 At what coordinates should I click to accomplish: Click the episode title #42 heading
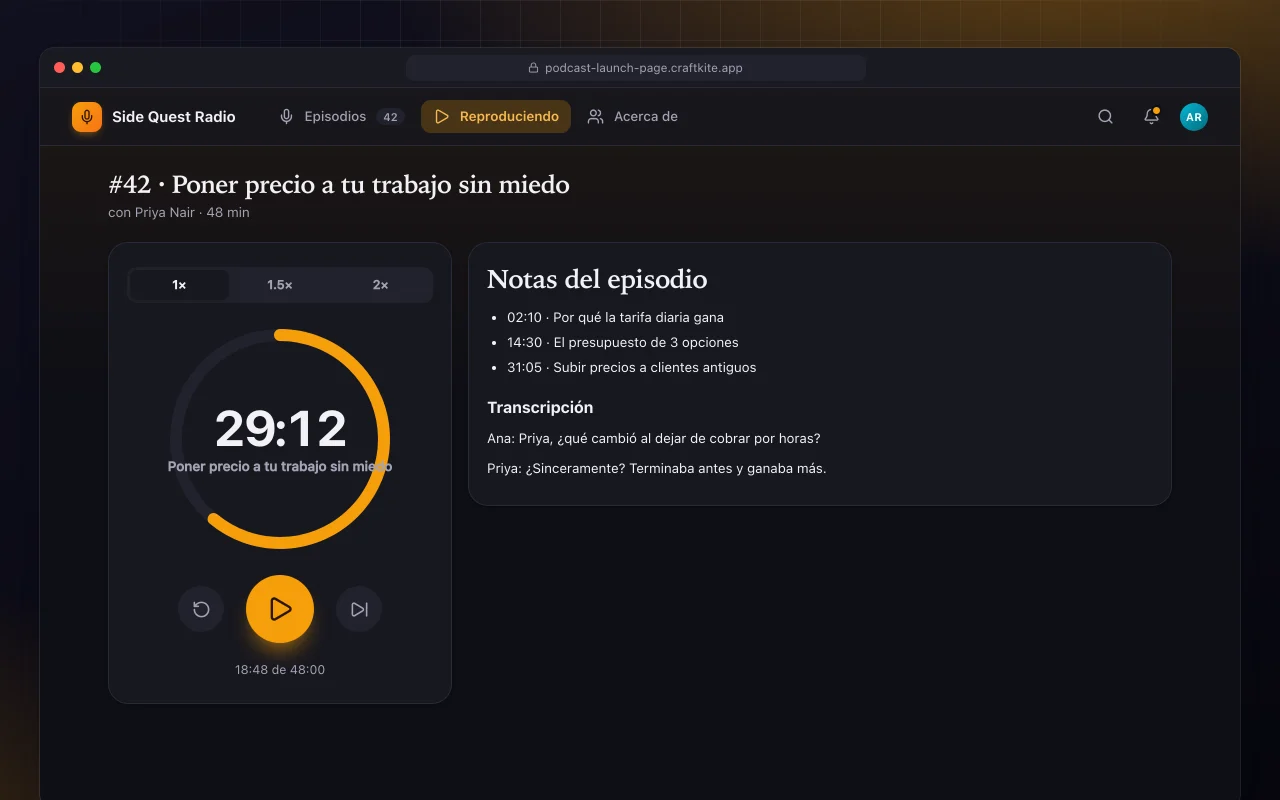click(339, 185)
